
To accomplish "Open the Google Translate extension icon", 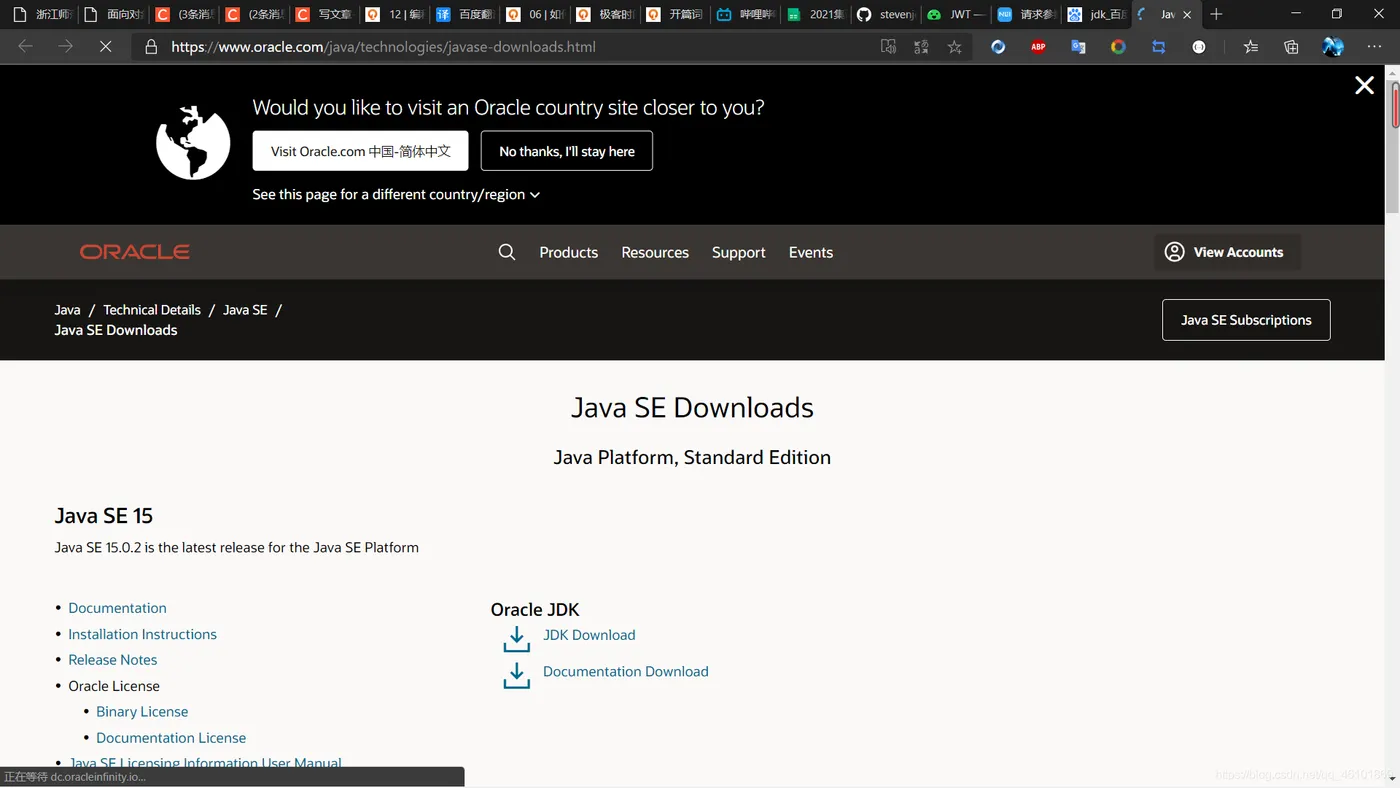I will click(x=1078, y=47).
